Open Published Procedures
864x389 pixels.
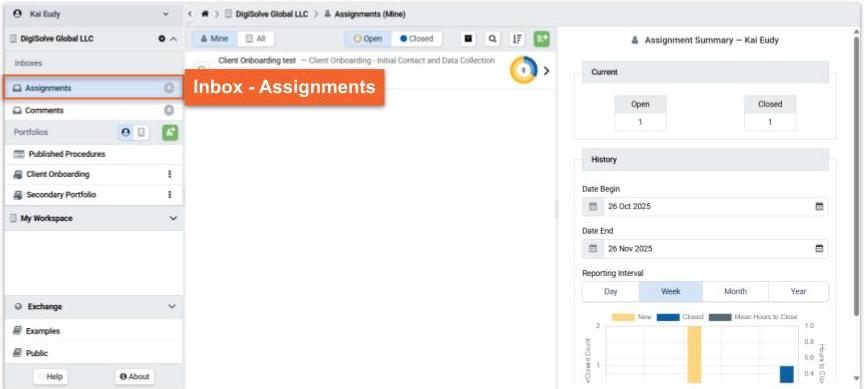coord(93,154)
